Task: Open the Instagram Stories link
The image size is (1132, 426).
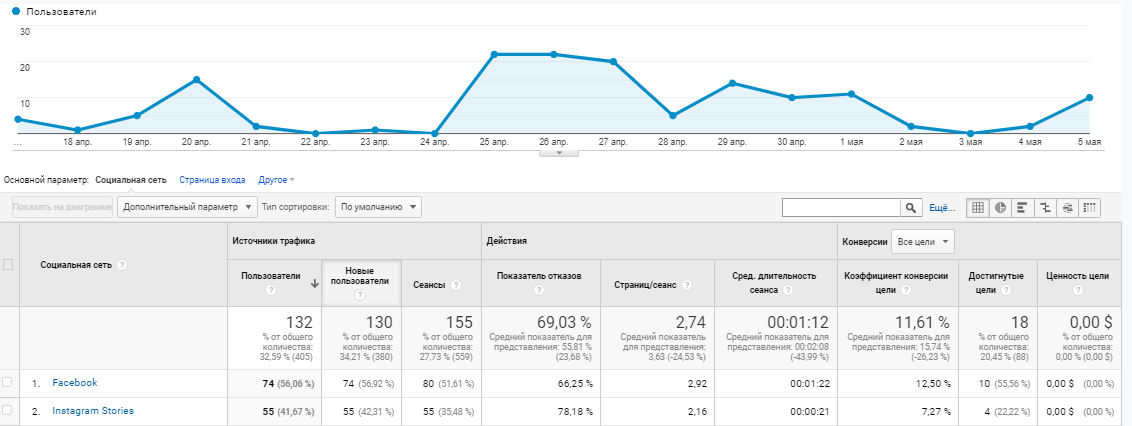Action: coord(92,411)
